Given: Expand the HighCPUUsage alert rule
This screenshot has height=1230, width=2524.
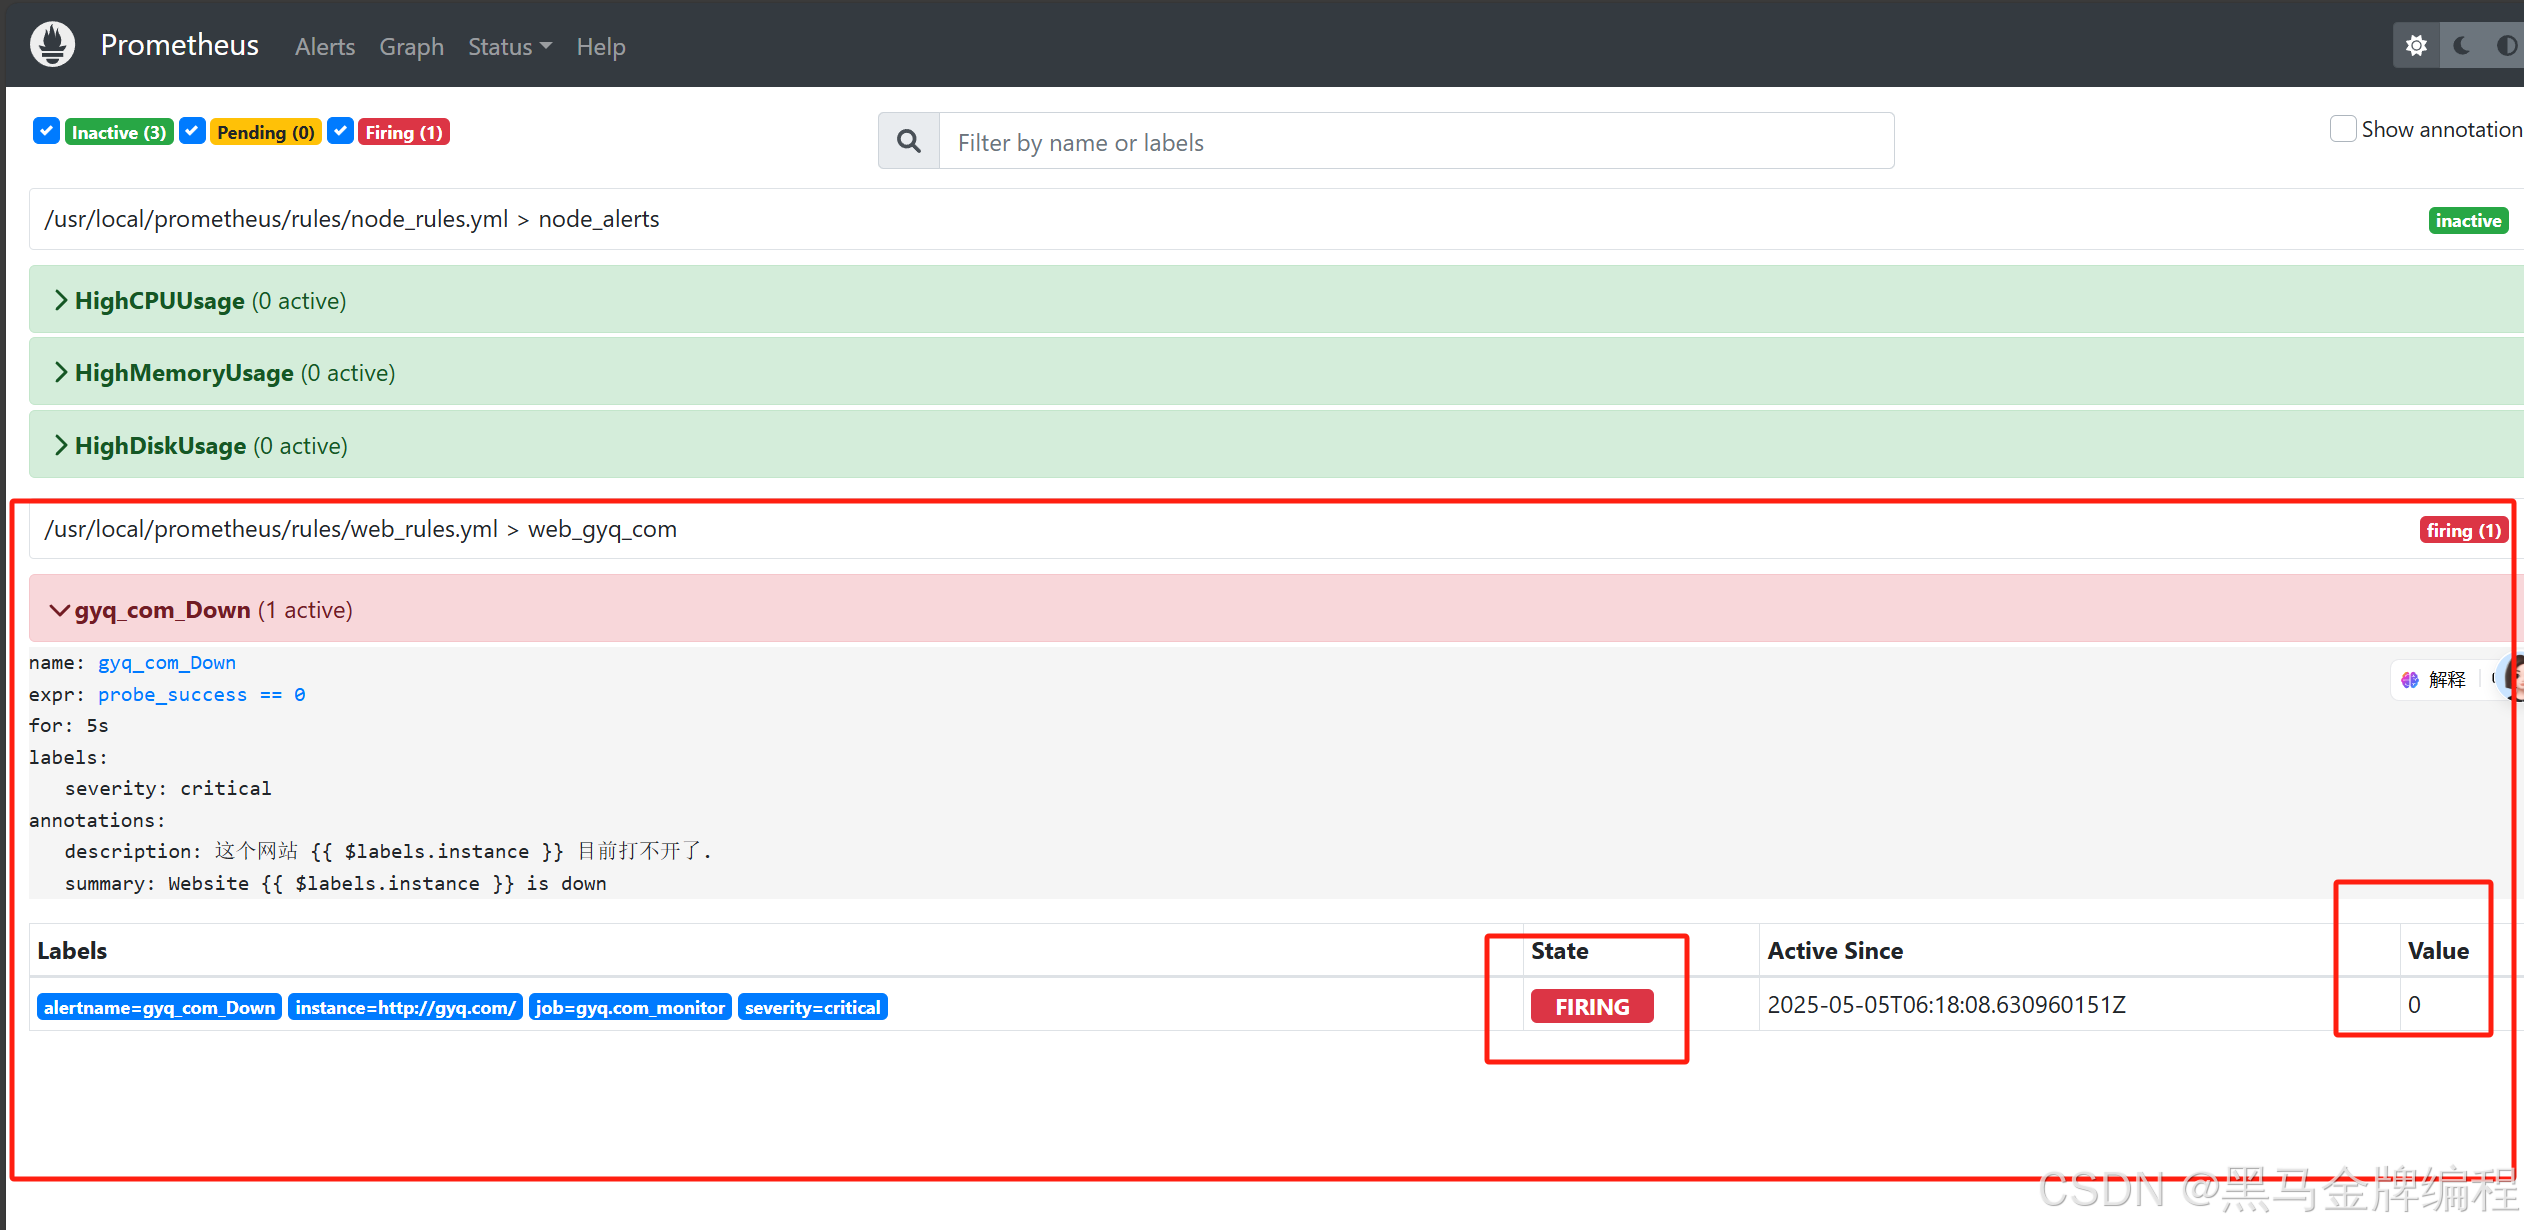Looking at the screenshot, I should pos(160,301).
